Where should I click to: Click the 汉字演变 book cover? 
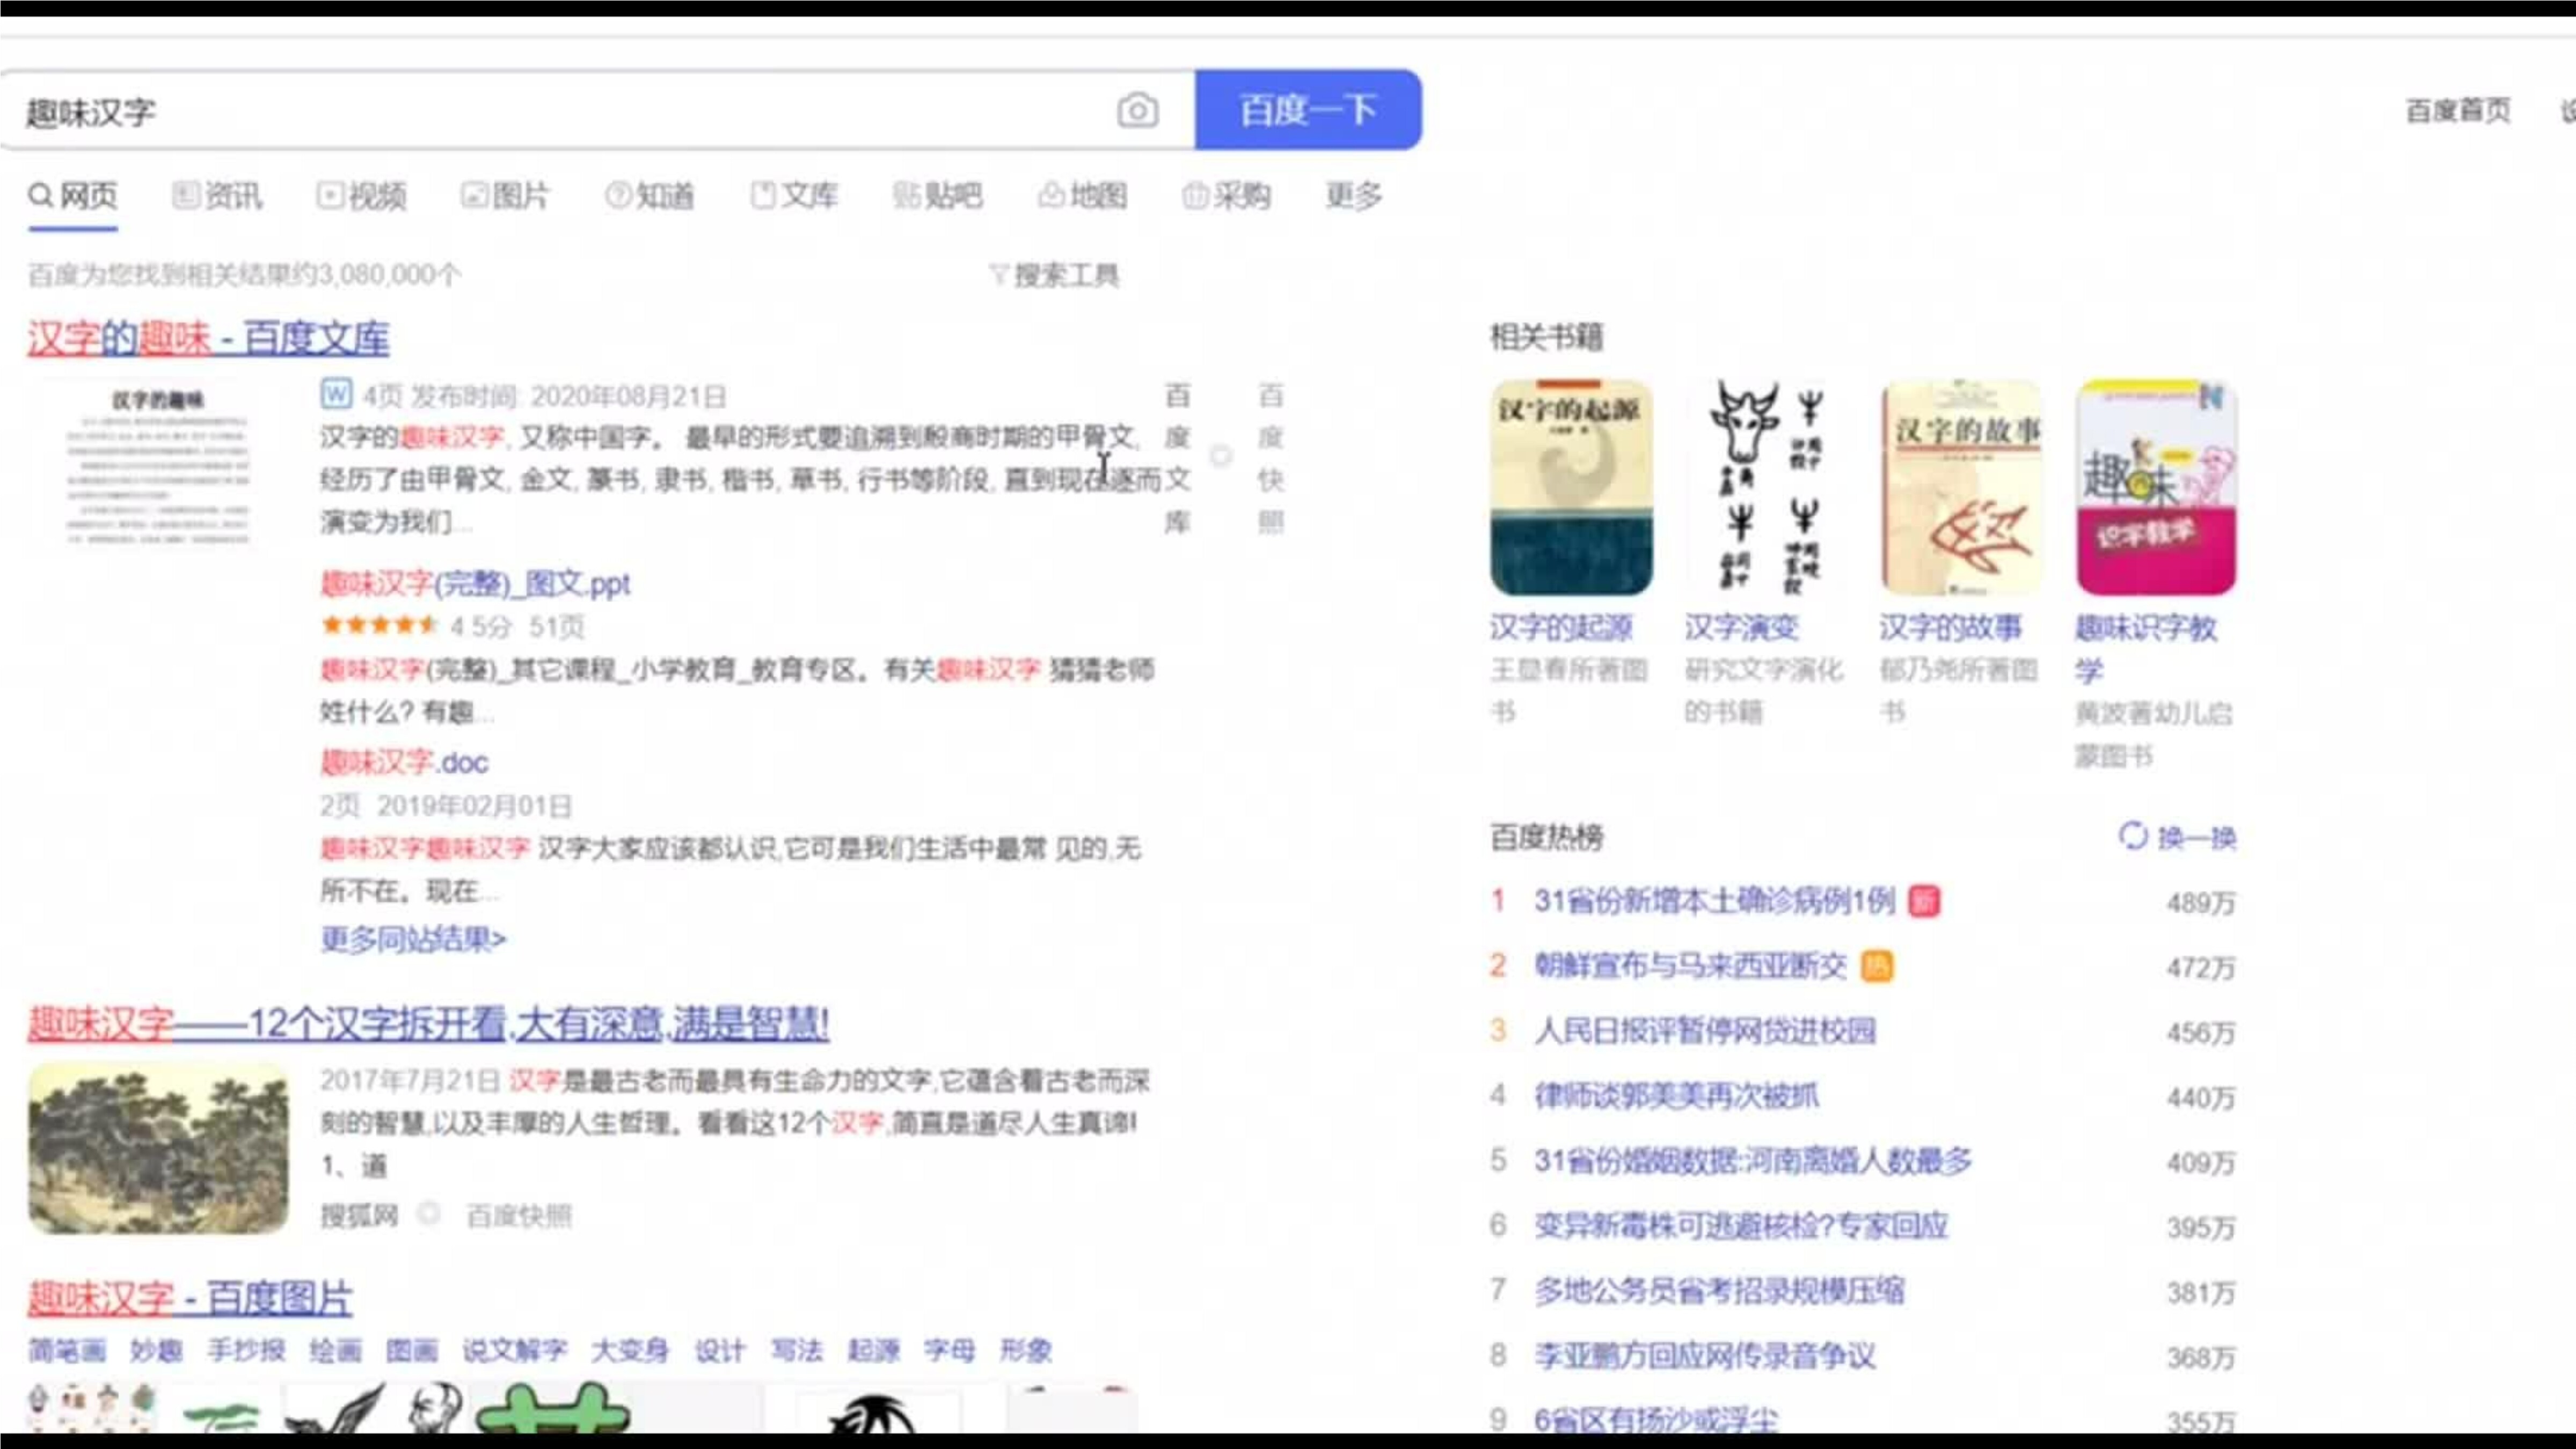tap(1766, 488)
